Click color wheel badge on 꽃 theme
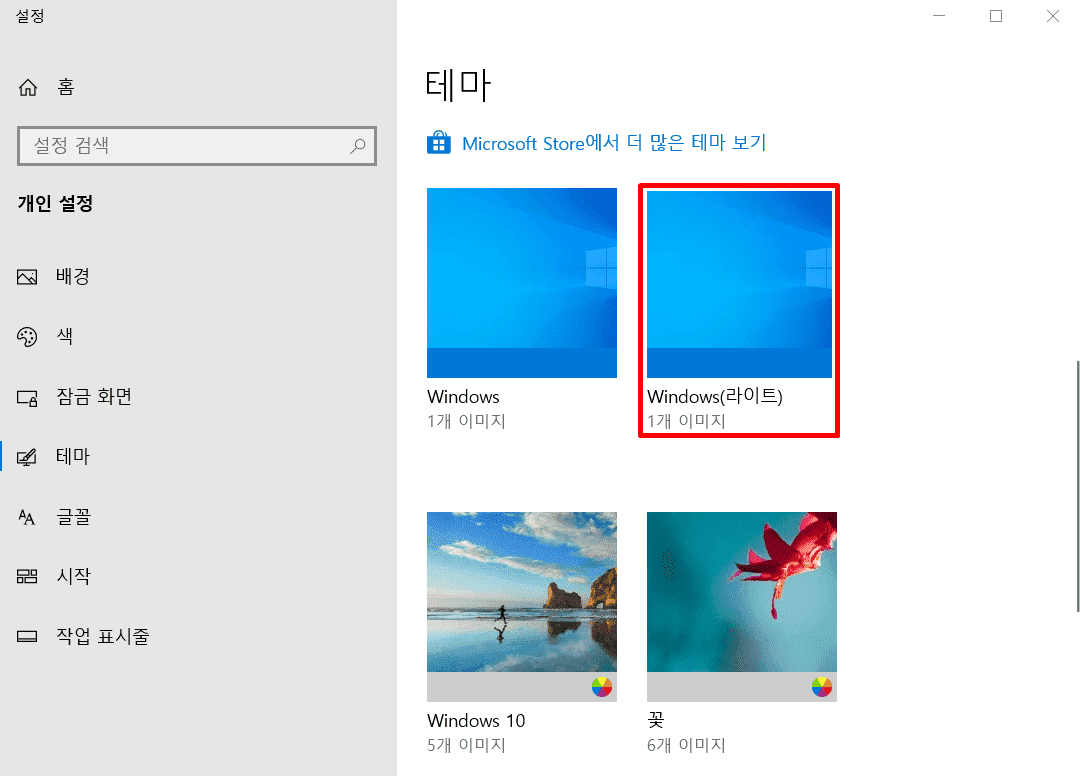Viewport: 1080px width, 776px height. (821, 686)
